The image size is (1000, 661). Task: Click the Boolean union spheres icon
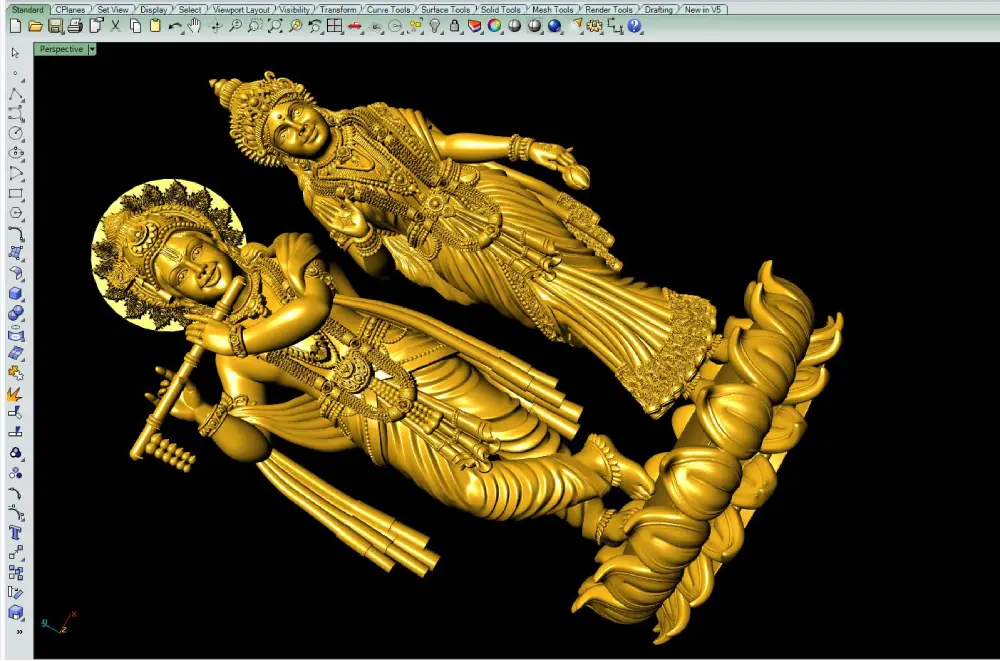point(15,313)
